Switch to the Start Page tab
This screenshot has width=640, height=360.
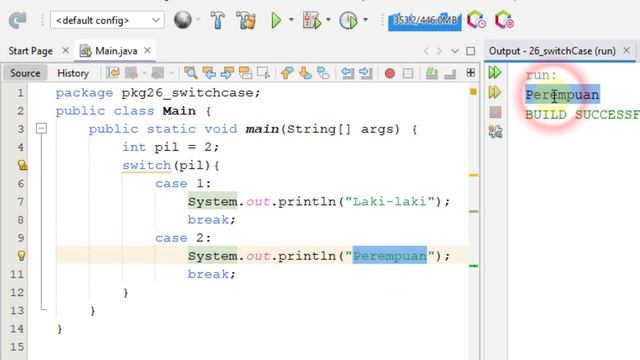[x=31, y=51]
